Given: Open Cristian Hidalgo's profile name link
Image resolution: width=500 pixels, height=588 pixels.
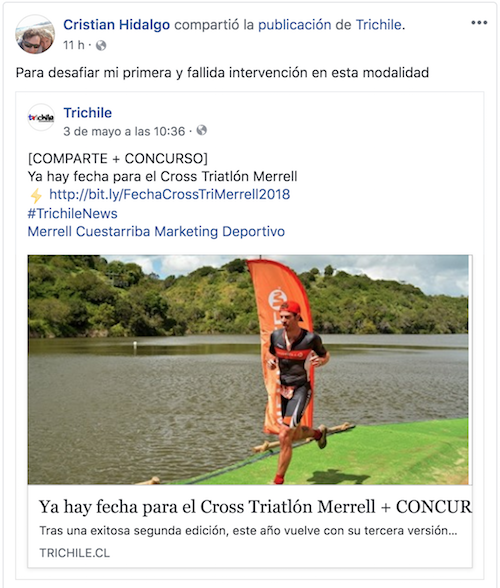Looking at the screenshot, I should tap(116, 25).
